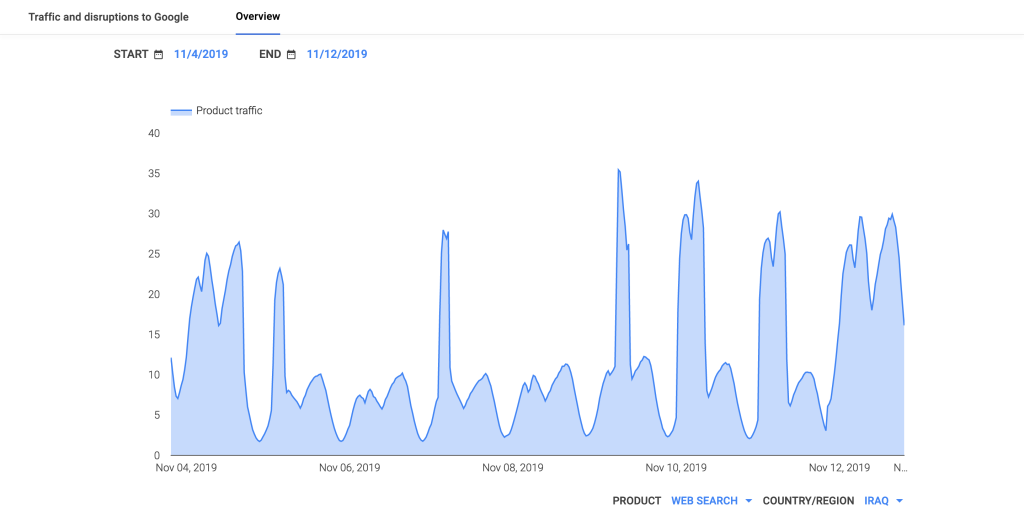Viewport: 1024px width, 530px height.
Task: Toggle the Product traffic legend entry
Action: pos(216,111)
